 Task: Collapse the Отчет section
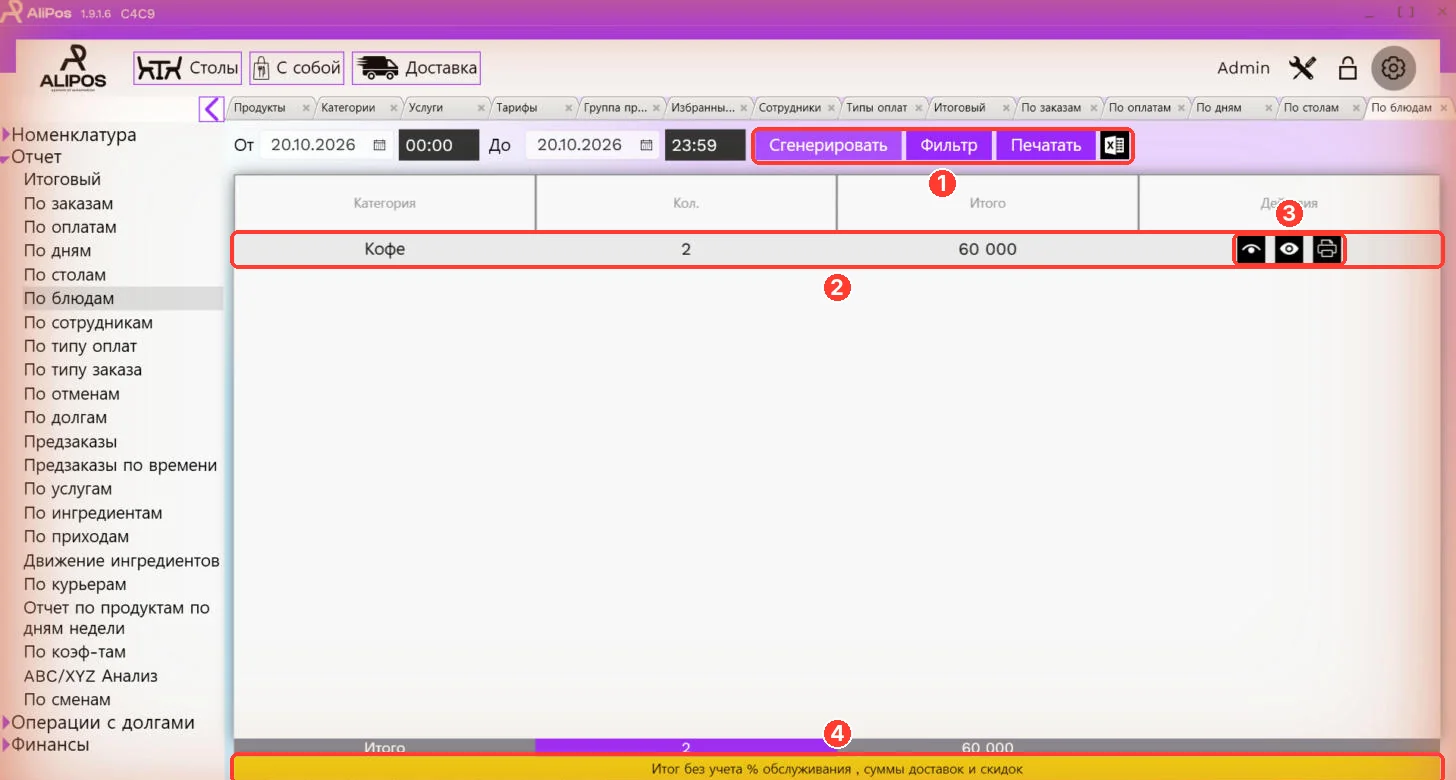(x=6, y=158)
